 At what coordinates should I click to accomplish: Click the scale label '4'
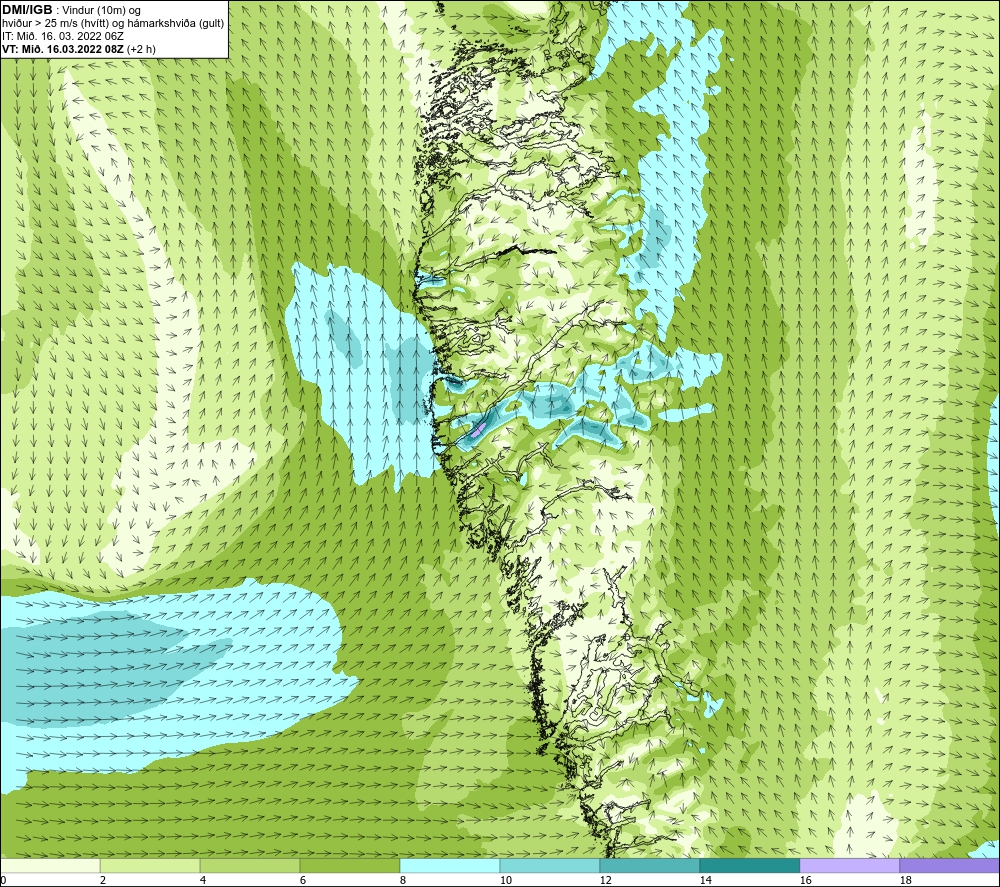(203, 881)
